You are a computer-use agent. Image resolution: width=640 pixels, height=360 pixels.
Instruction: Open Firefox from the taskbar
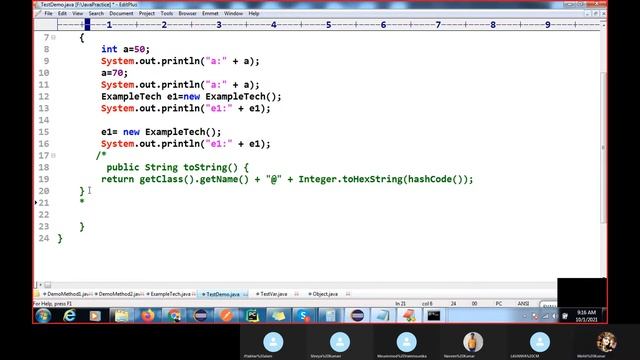coord(148,316)
